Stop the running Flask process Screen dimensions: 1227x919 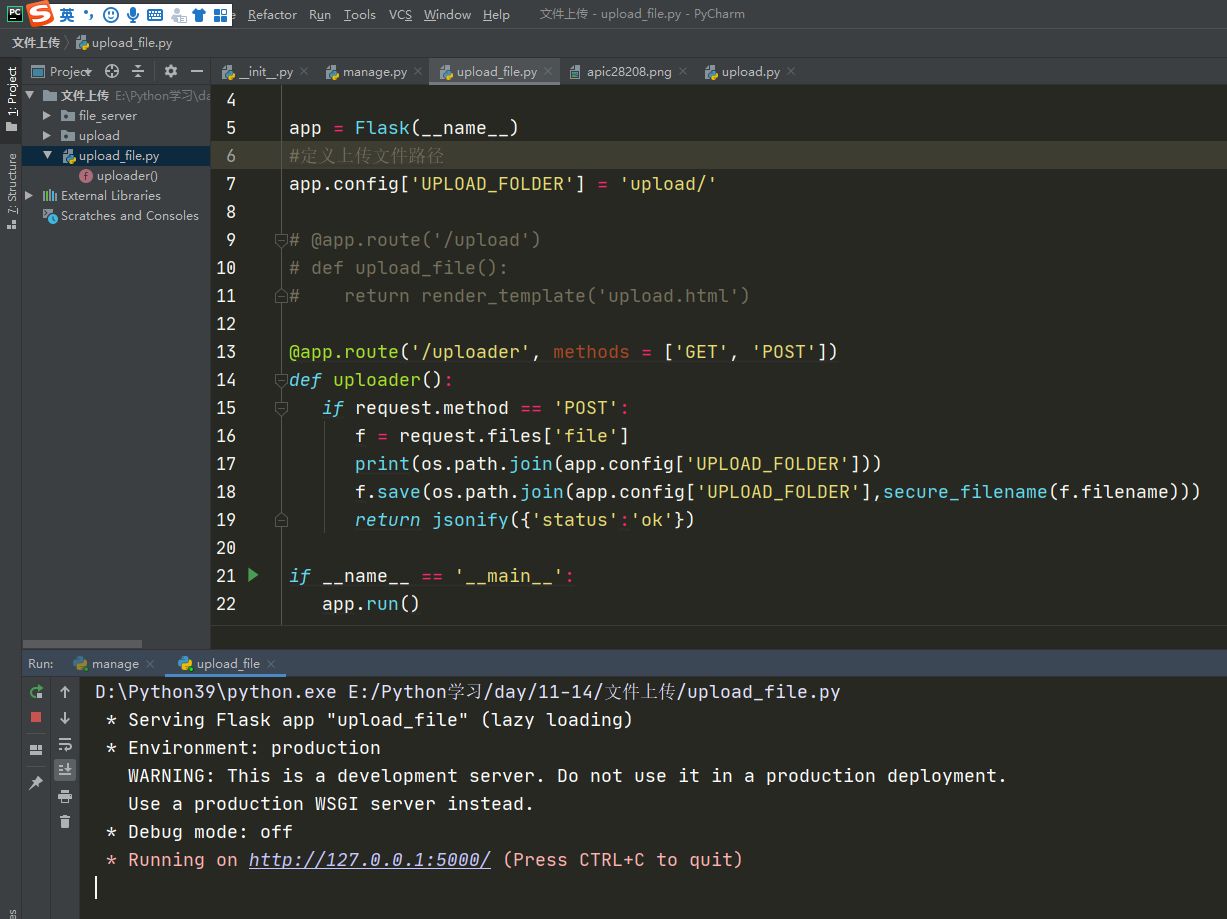(36, 717)
